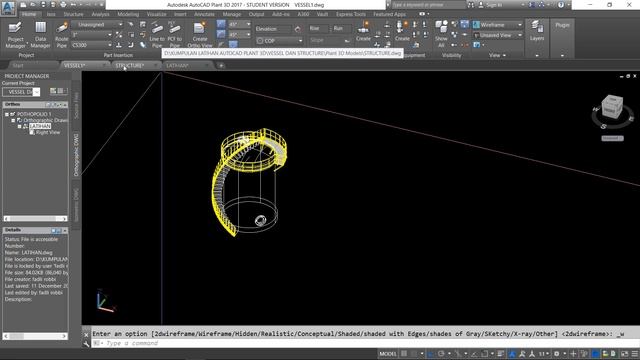Screen dimensions: 640x360
Task: Click the elevation pick icon beside Elevation field
Action: coord(298,29)
